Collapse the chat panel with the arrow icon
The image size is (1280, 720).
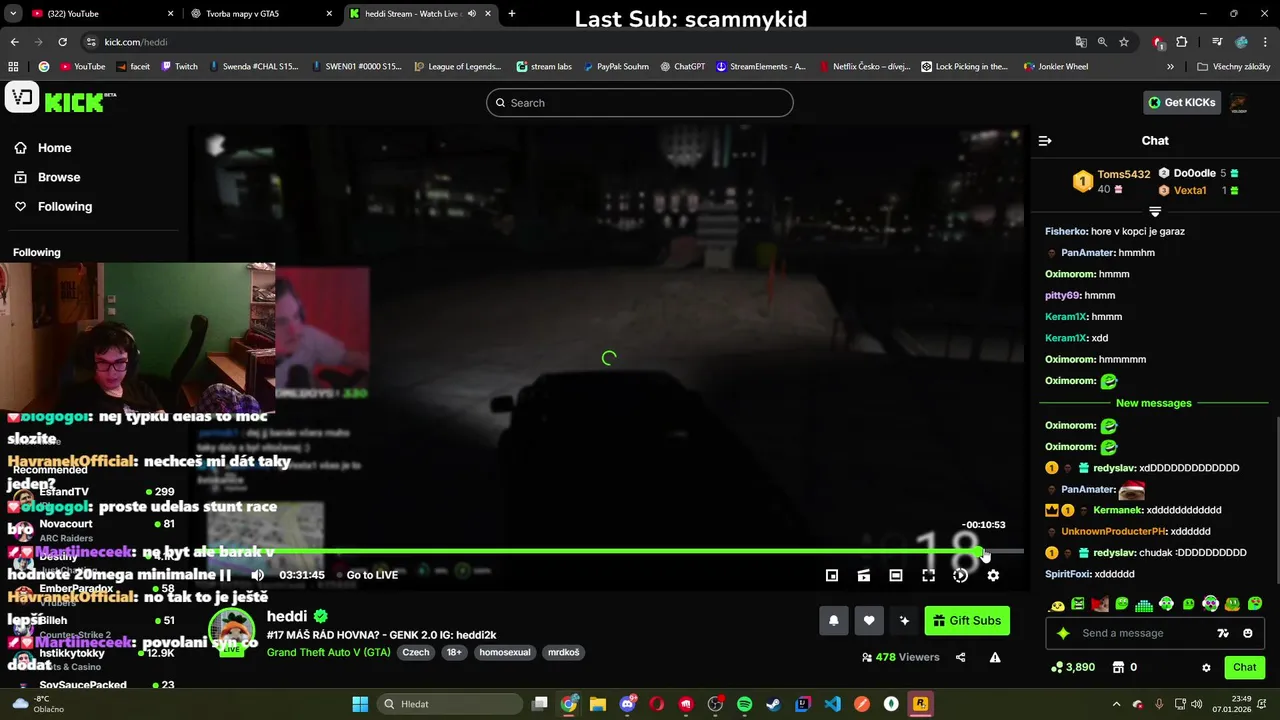pyautogui.click(x=1045, y=141)
